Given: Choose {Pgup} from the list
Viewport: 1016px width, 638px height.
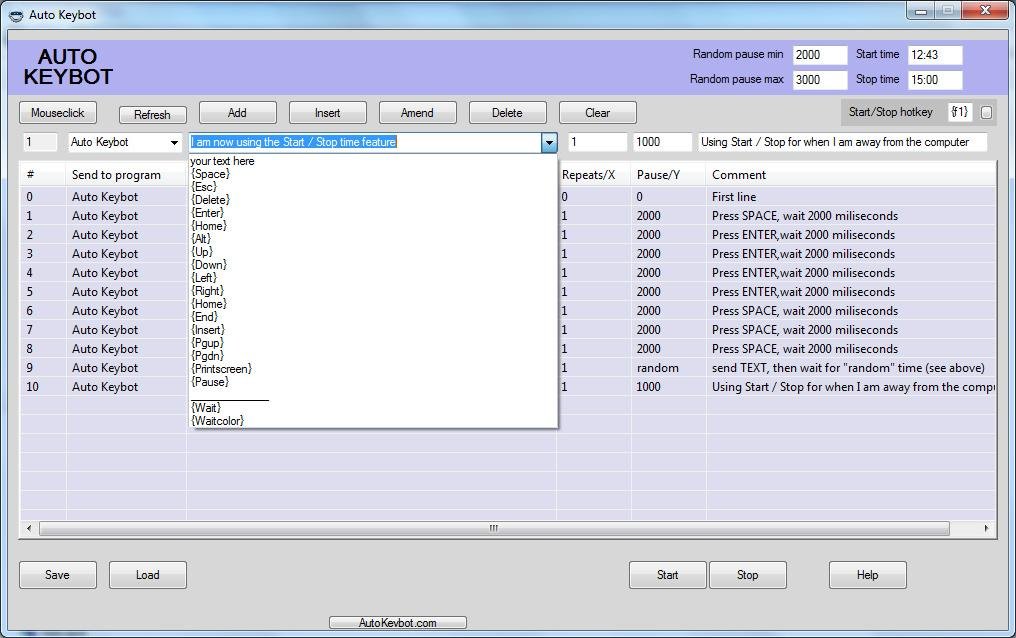Looking at the screenshot, I should pos(207,343).
